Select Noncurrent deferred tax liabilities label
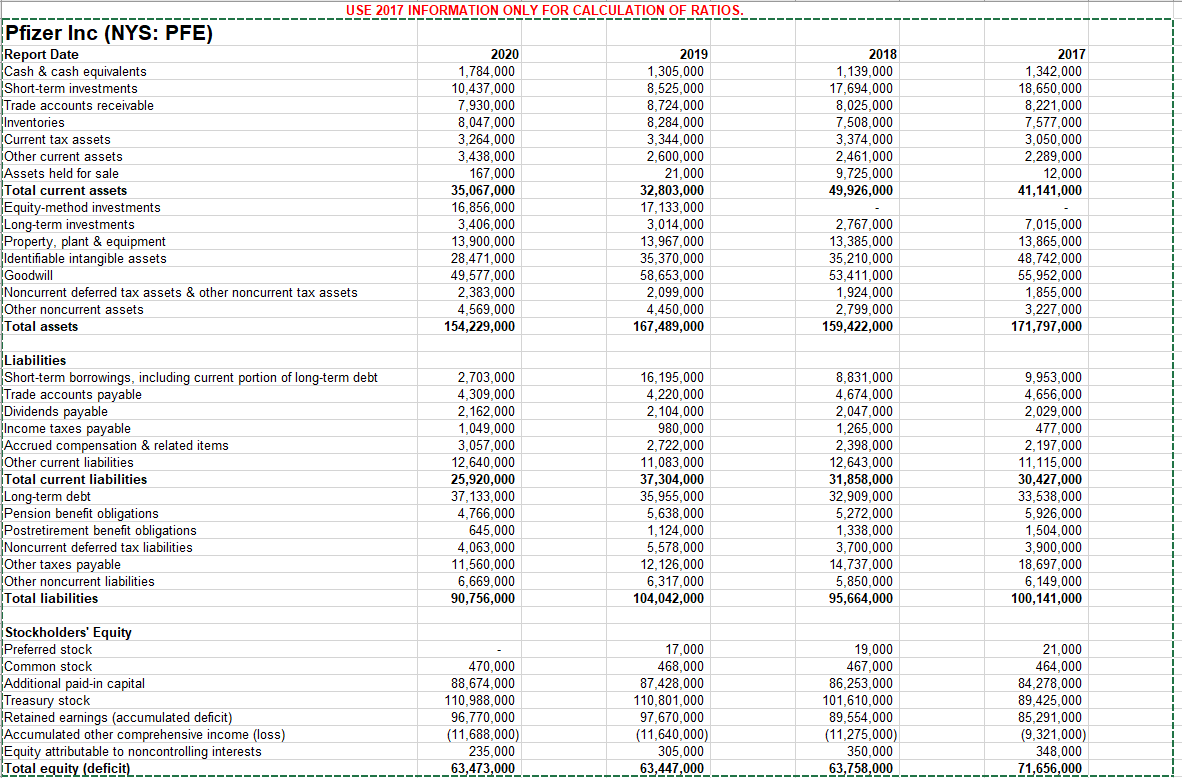This screenshot has height=778, width=1182. pyautogui.click(x=98, y=548)
